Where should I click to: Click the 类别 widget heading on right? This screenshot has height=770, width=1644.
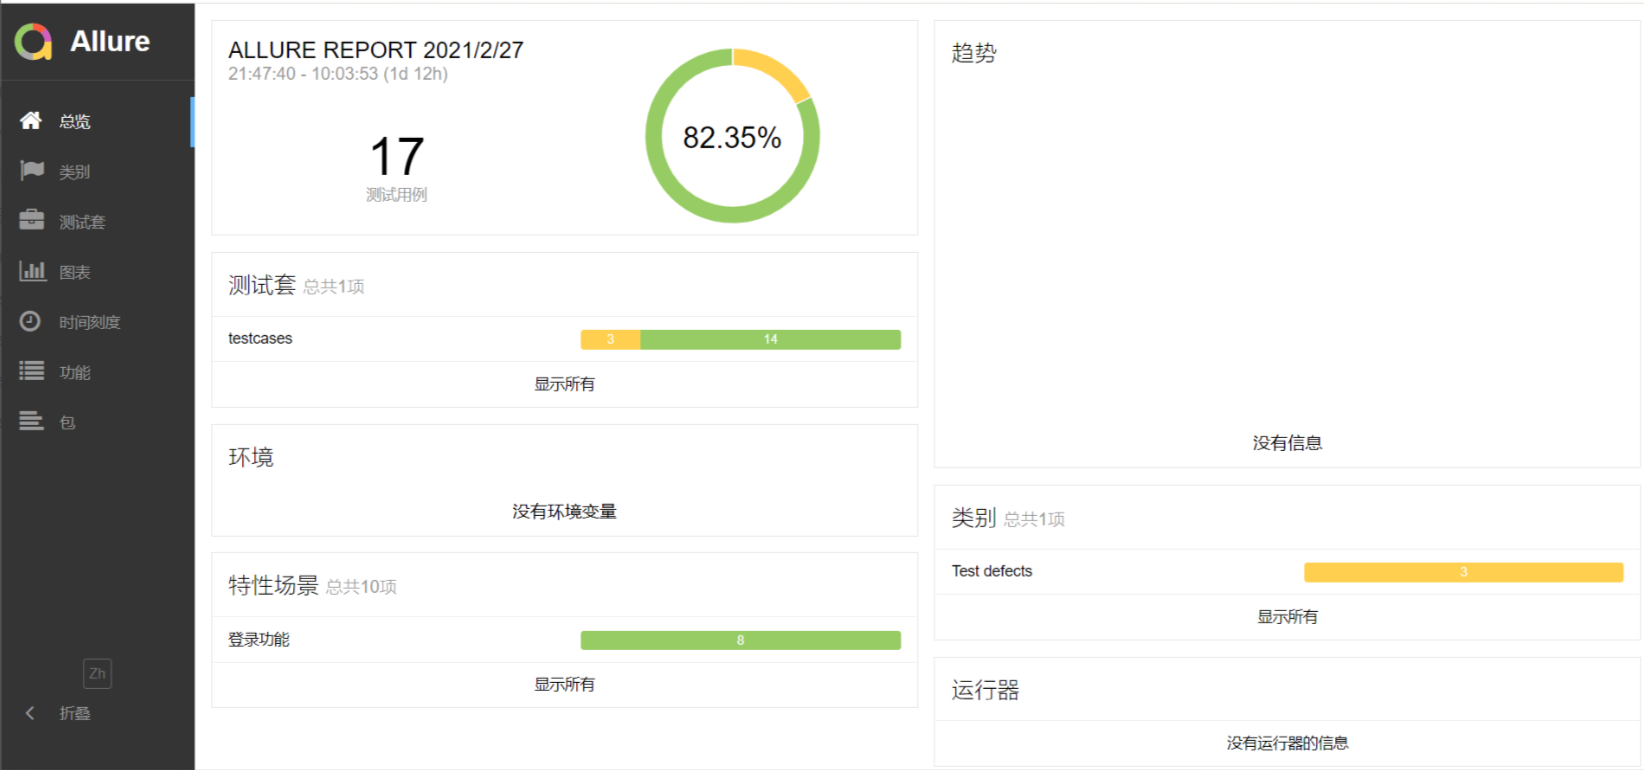(x=973, y=517)
